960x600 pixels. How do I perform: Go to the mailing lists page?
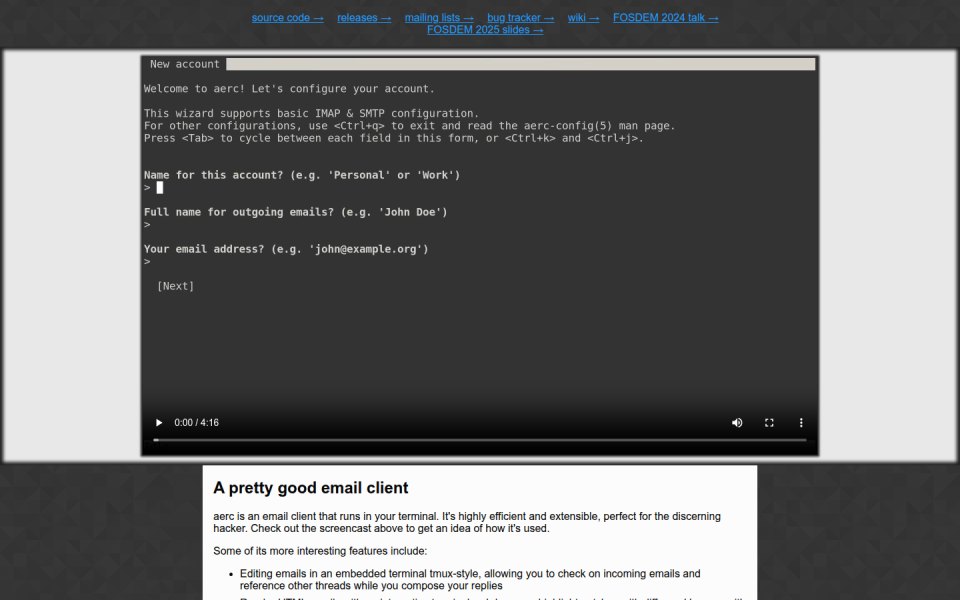[439, 18]
